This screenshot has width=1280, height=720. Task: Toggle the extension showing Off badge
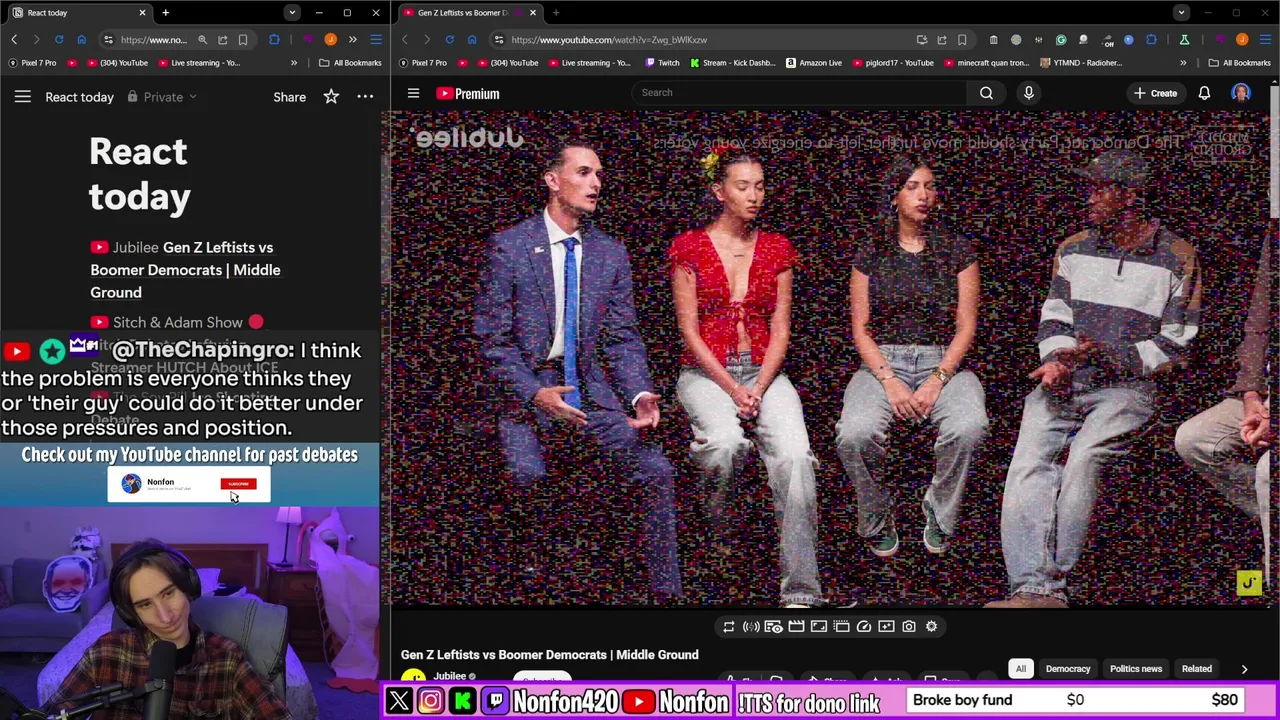pyautogui.click(x=1107, y=40)
